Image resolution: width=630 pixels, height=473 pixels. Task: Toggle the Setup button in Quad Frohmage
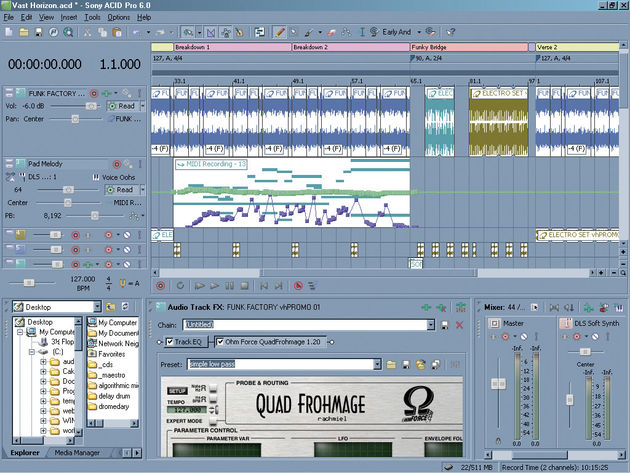pyautogui.click(x=177, y=391)
